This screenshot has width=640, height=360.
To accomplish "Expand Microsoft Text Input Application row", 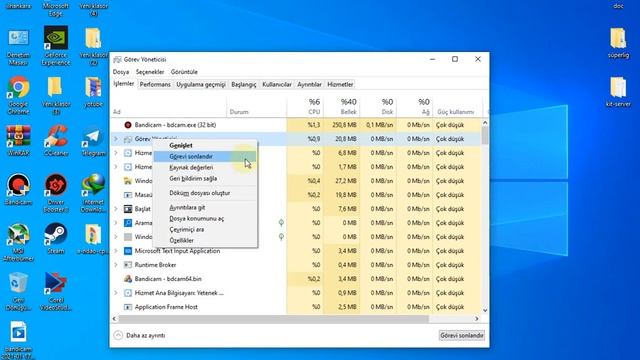I will point(116,251).
